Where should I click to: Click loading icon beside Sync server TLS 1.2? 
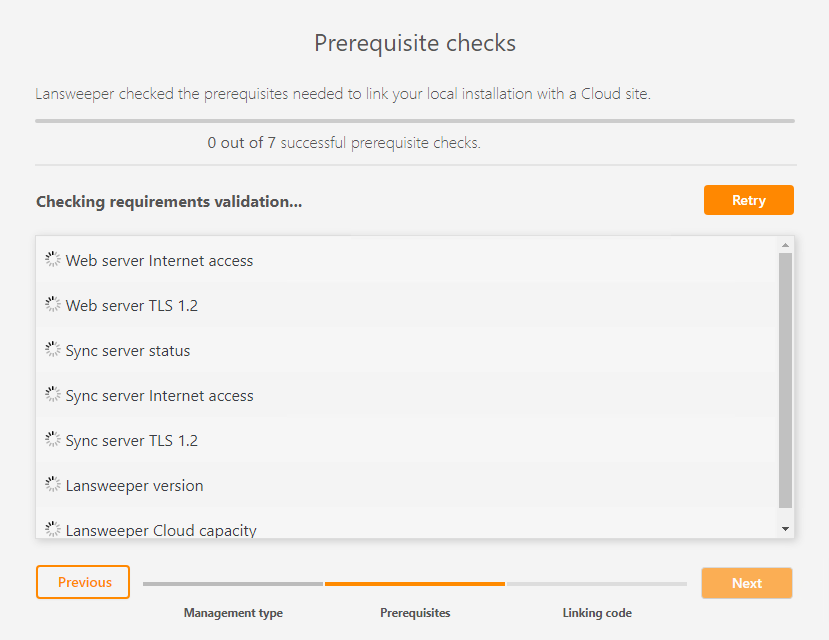point(53,439)
